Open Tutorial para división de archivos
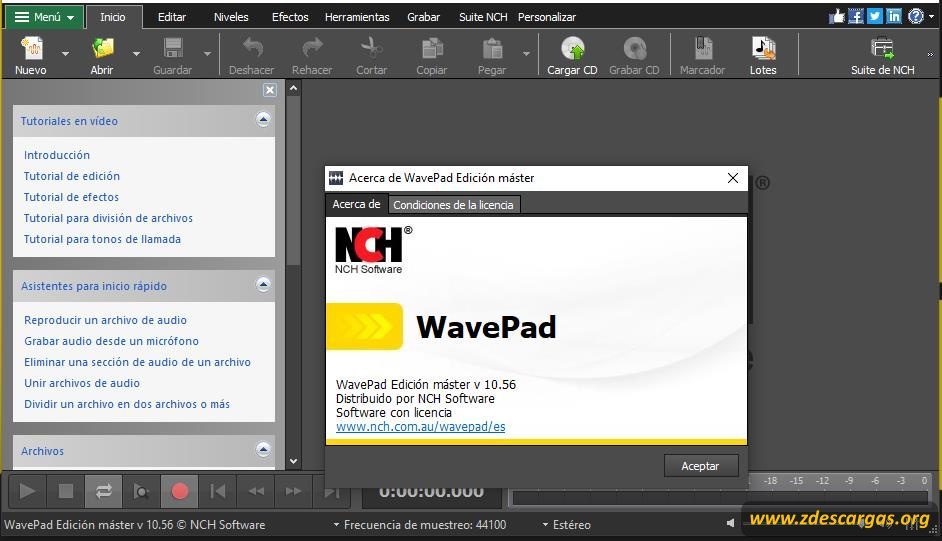942x541 pixels. click(108, 218)
